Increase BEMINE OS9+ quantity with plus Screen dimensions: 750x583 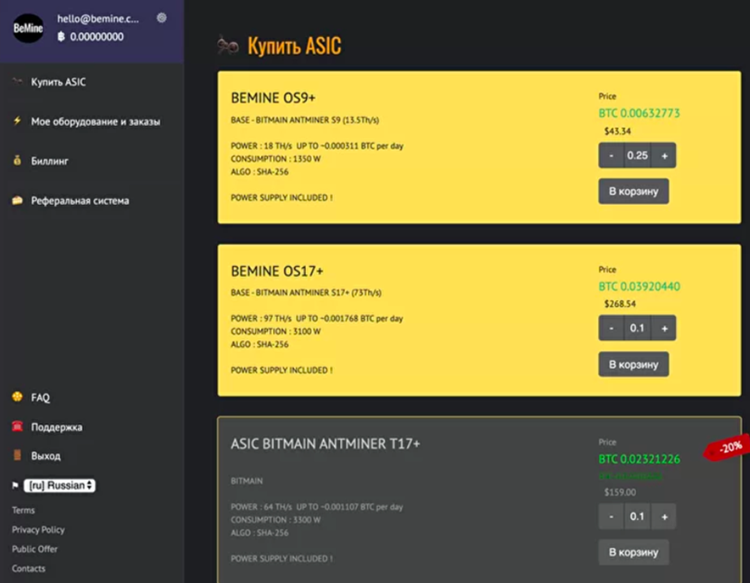[664, 155]
